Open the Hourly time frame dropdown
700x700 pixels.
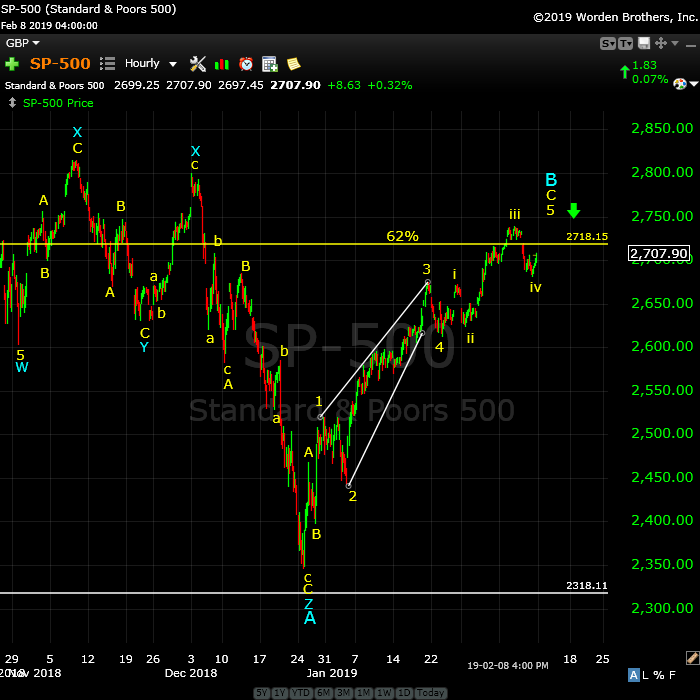click(150, 63)
